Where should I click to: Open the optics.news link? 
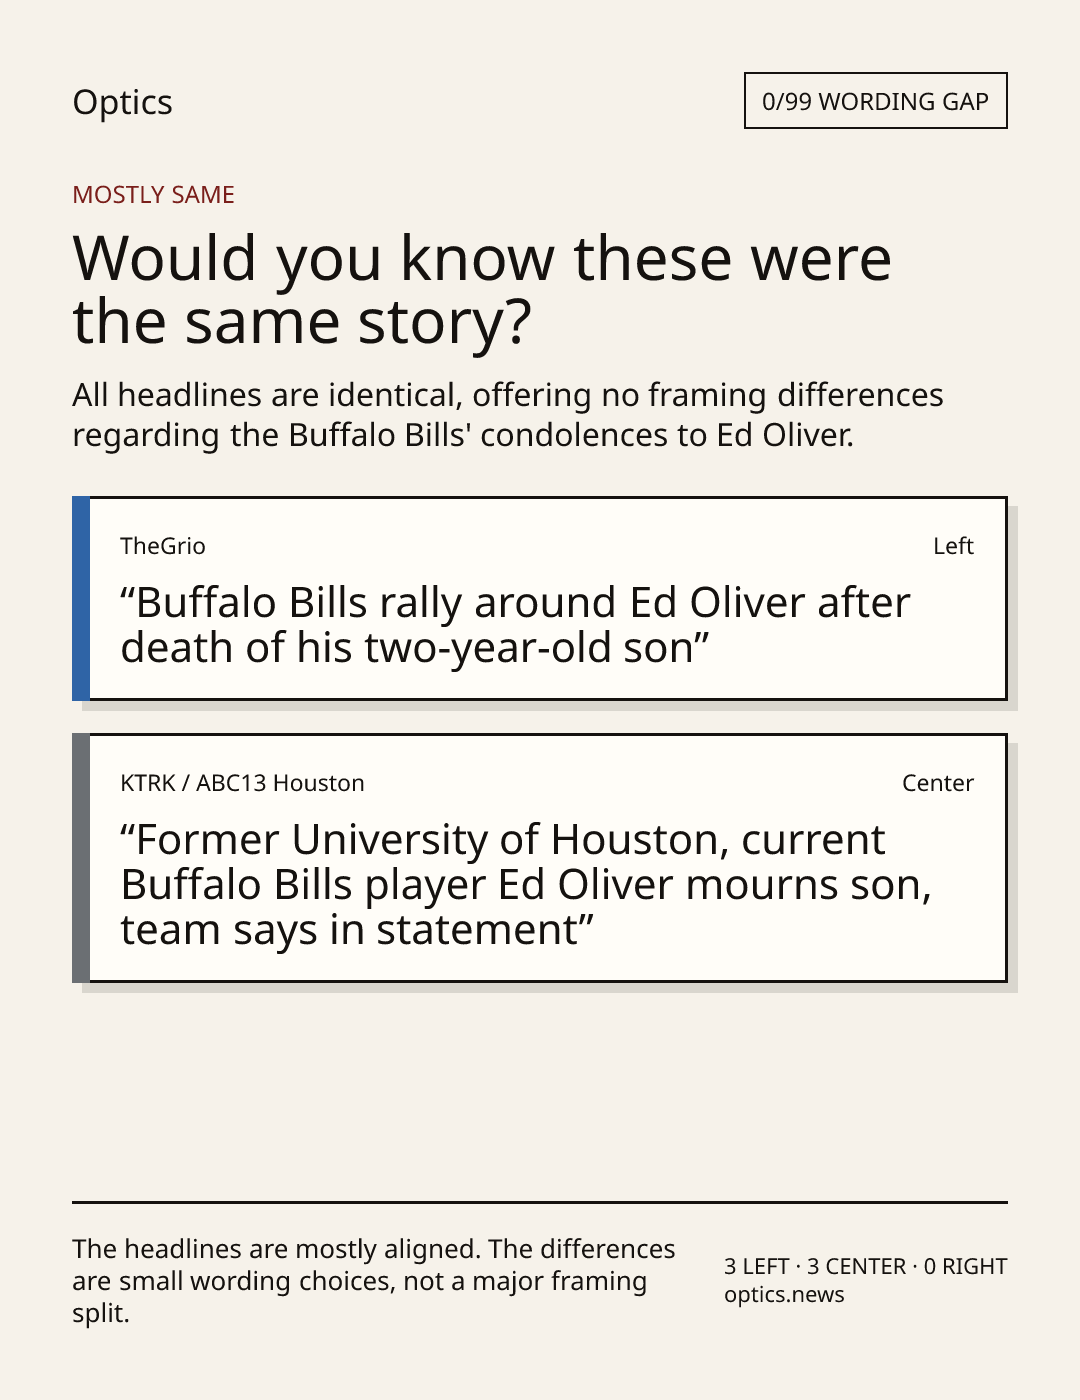point(784,1294)
